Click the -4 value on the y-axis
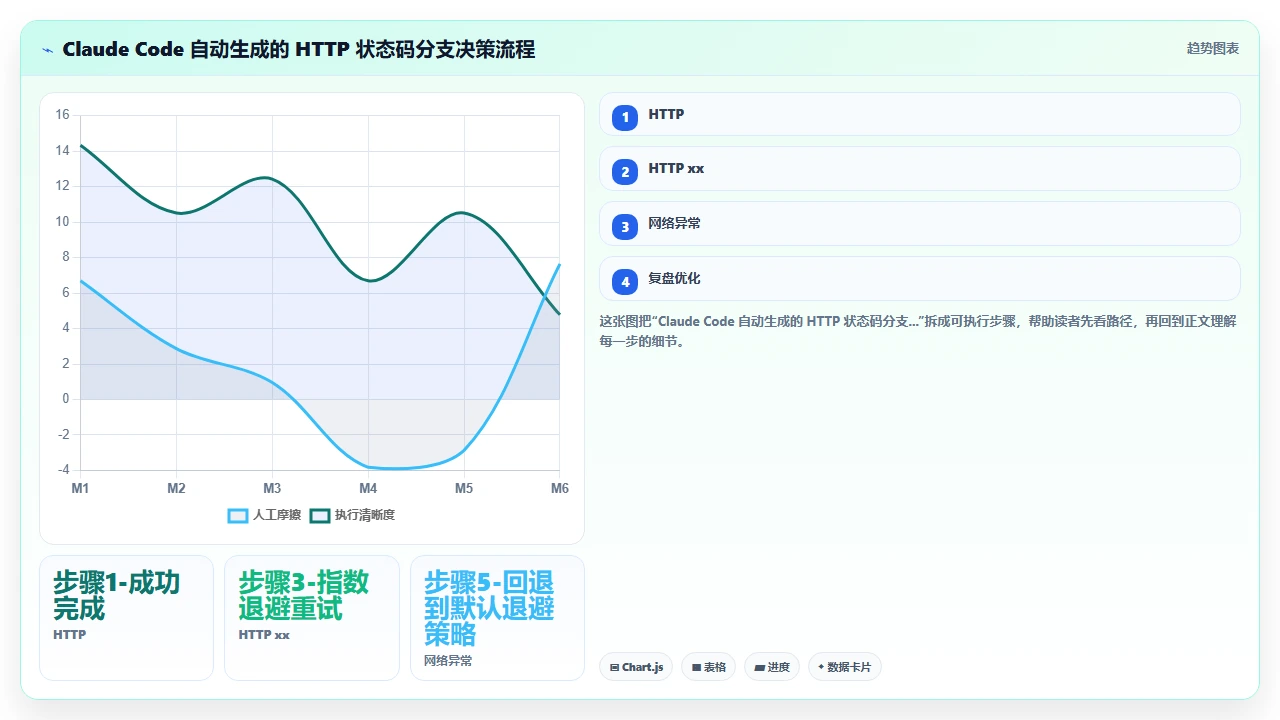Screen dimensions: 1280x720 pyautogui.click(x=63, y=470)
